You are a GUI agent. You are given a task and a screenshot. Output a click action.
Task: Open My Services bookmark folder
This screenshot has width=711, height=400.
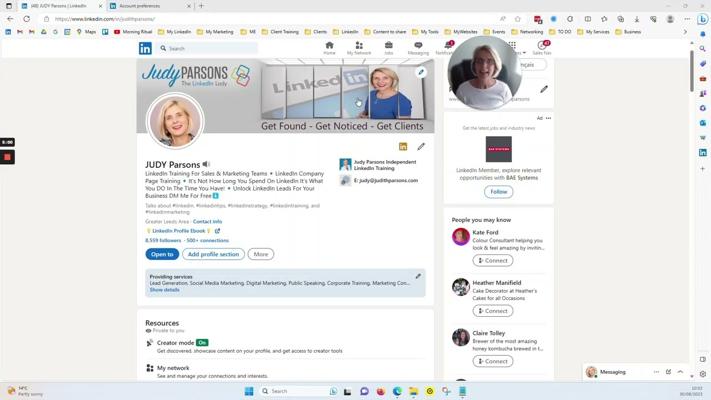pyautogui.click(x=594, y=32)
